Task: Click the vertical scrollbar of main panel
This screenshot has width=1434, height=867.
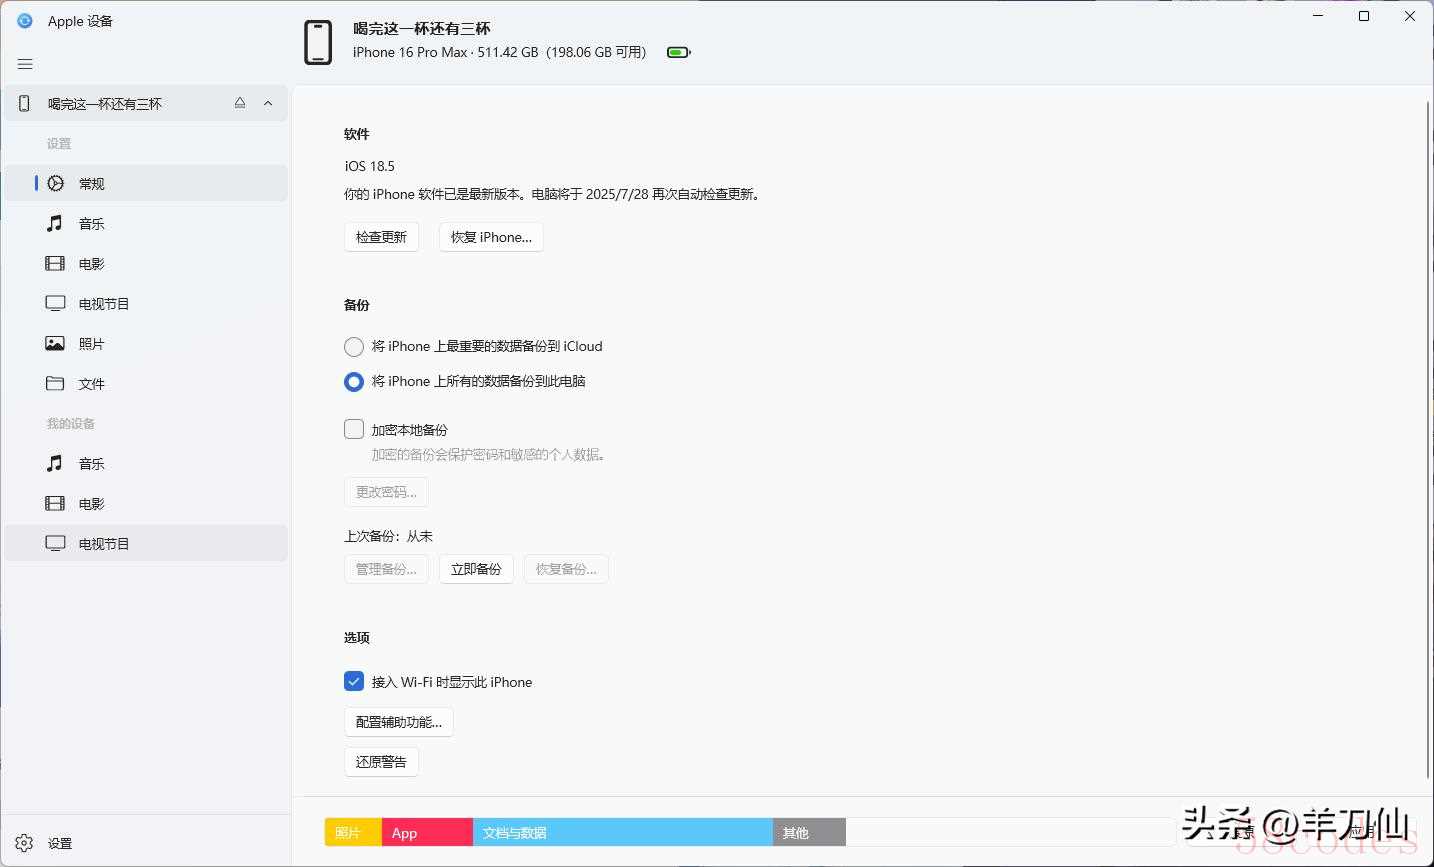Action: pos(1427,438)
